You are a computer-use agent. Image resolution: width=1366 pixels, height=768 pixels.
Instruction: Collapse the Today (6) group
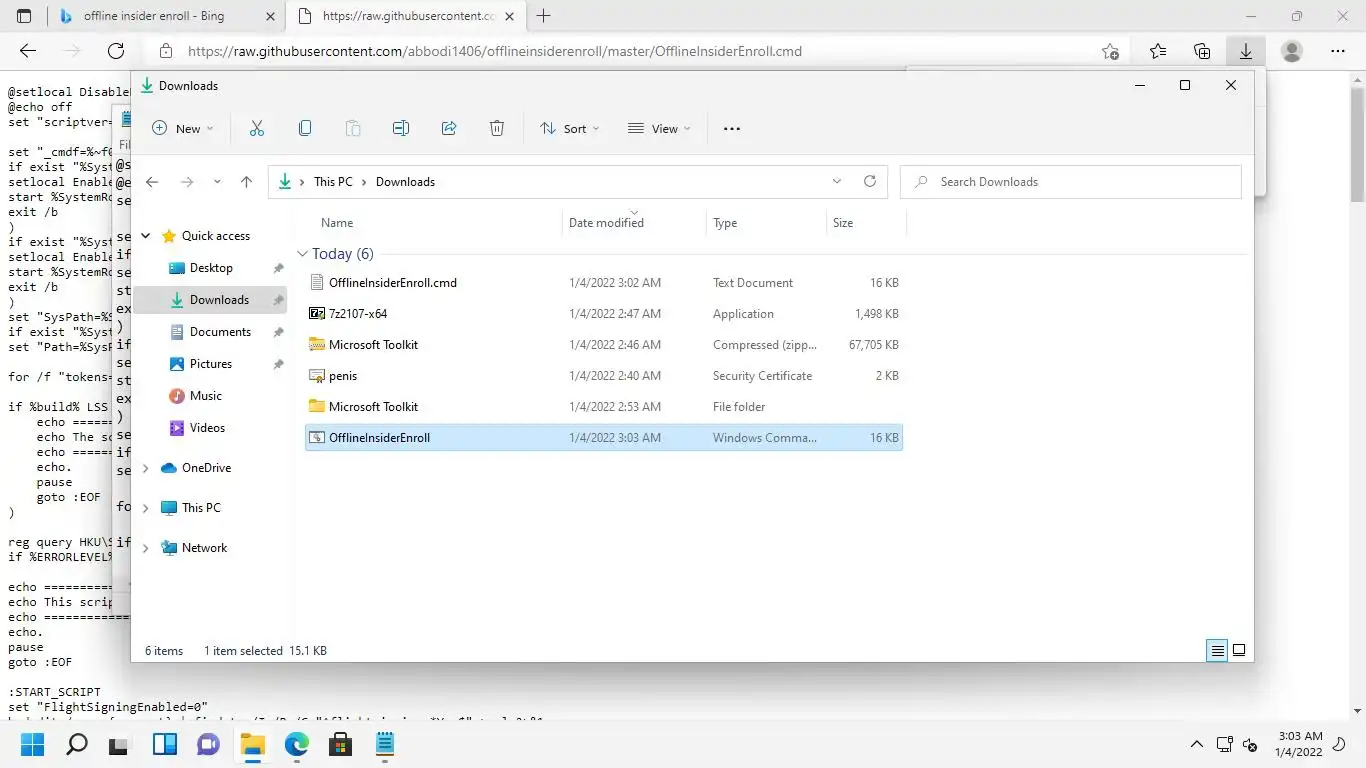pyautogui.click(x=303, y=254)
